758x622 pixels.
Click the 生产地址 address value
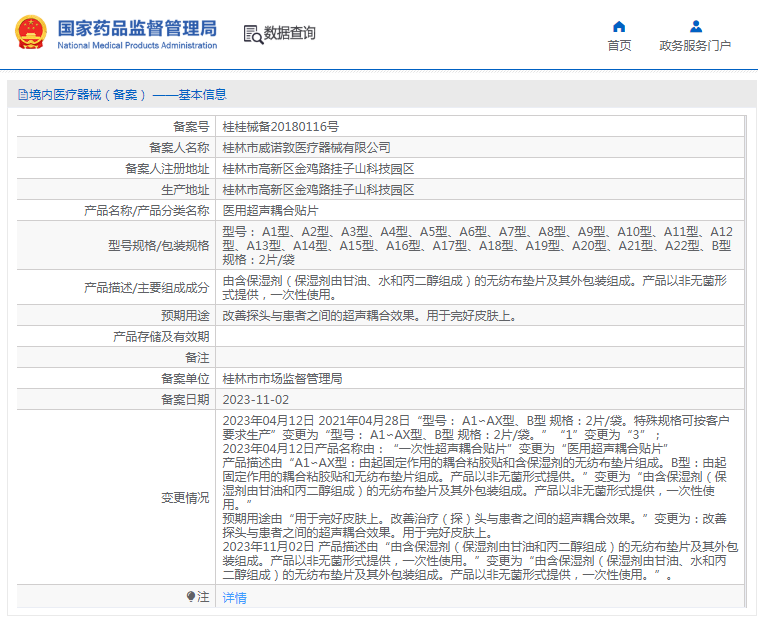coord(318,189)
